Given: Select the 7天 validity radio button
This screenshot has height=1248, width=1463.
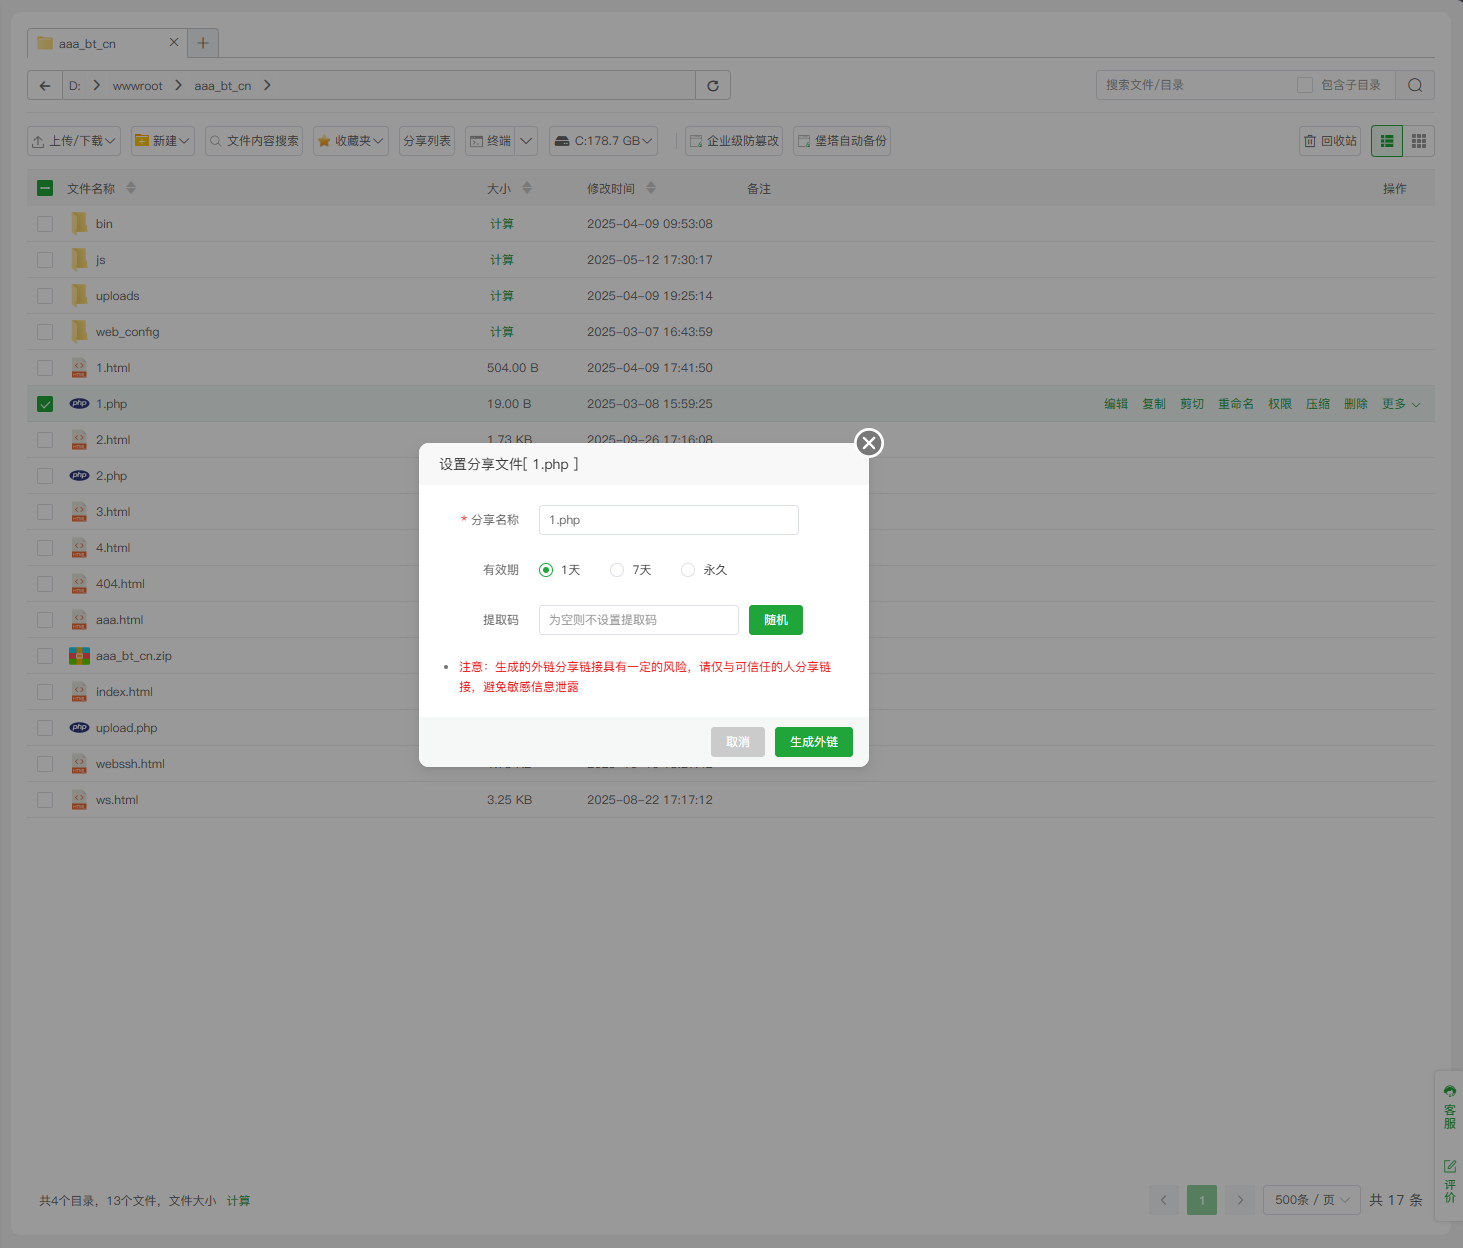Looking at the screenshot, I should click(617, 570).
